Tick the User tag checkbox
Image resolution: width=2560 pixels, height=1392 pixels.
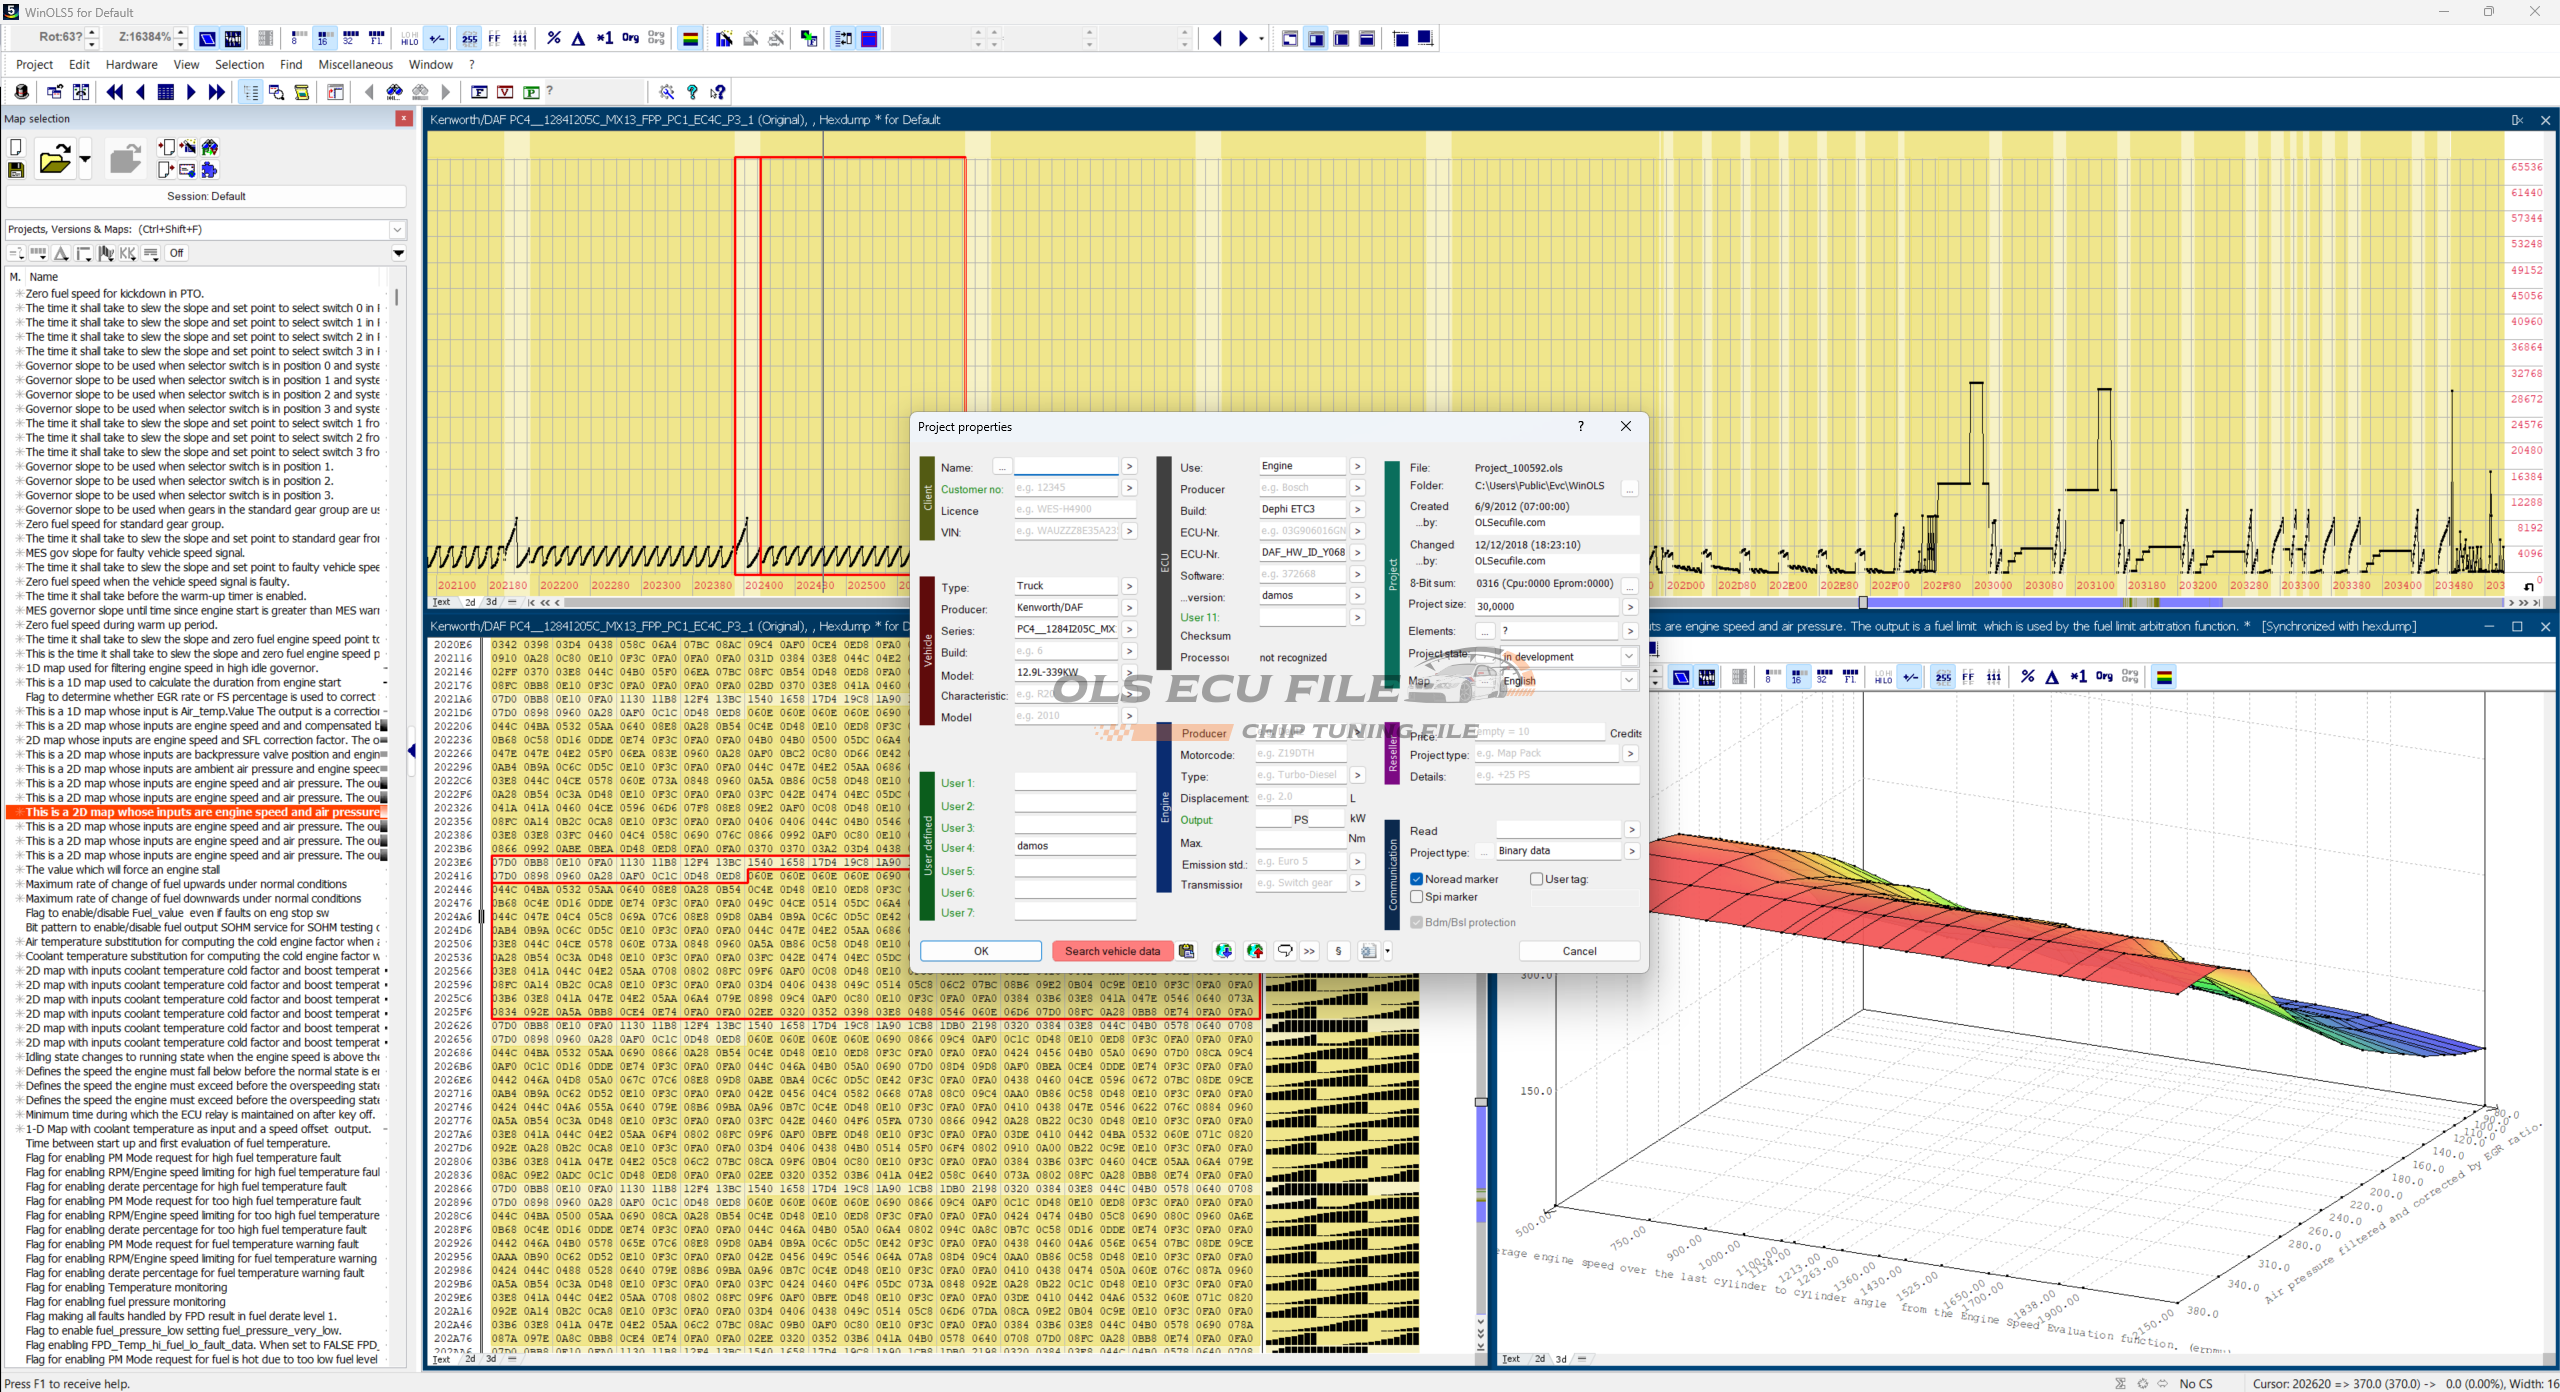pos(1536,879)
